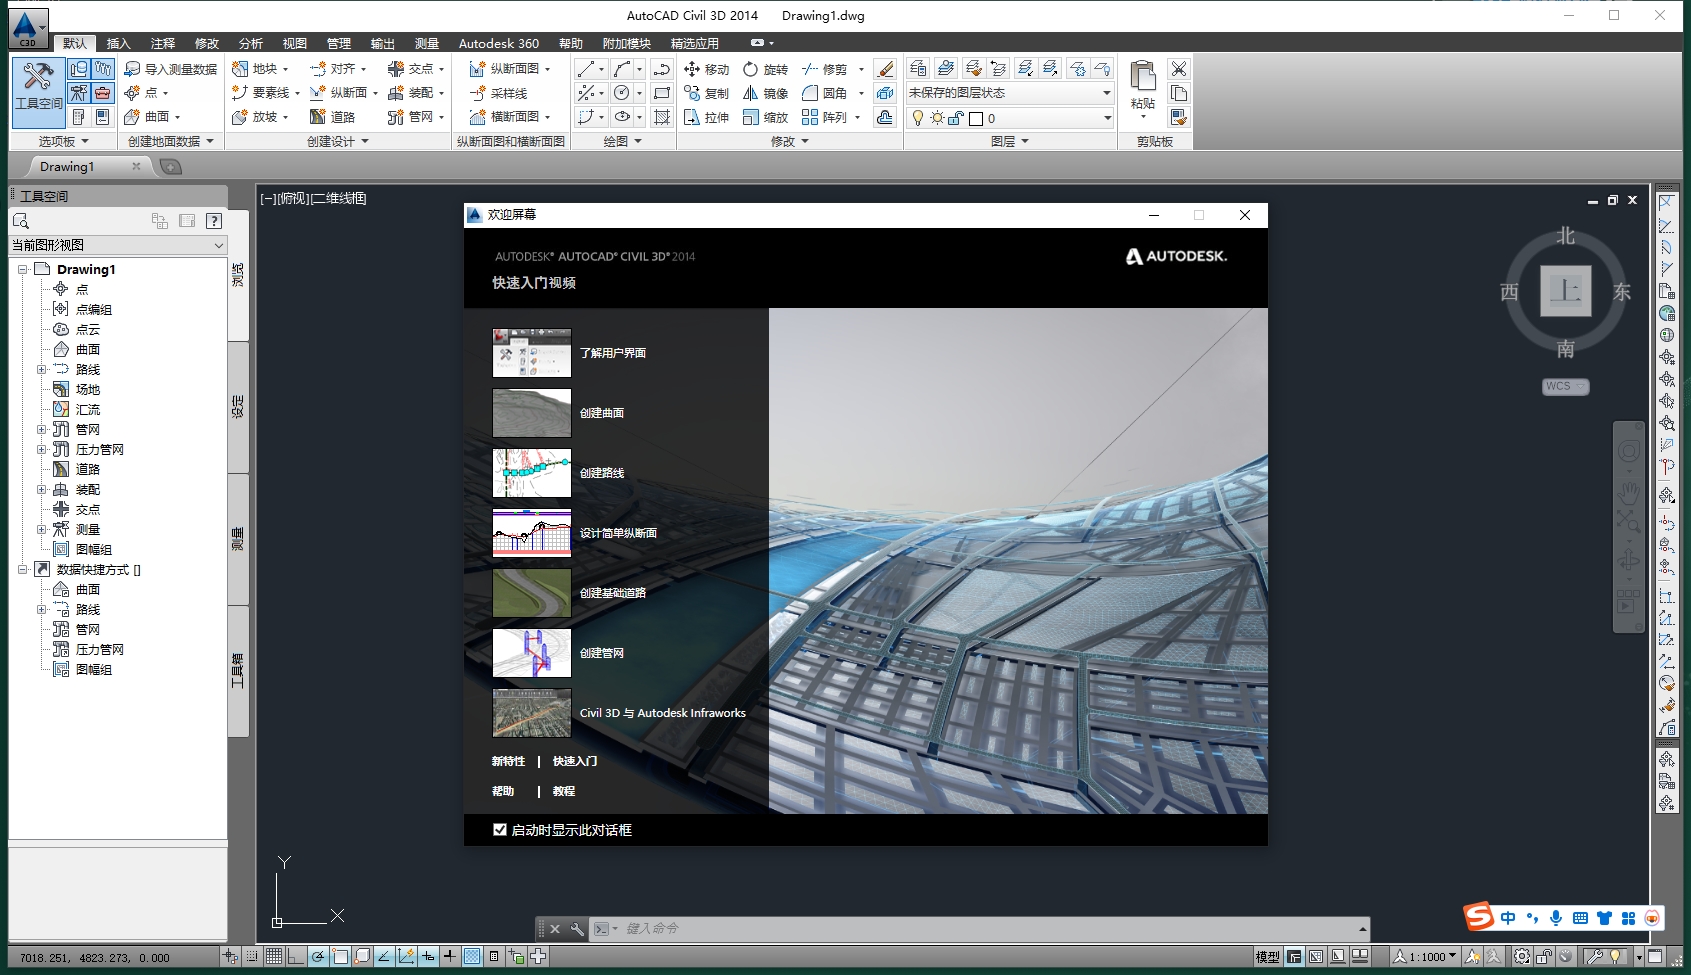Image resolution: width=1691 pixels, height=975 pixels.
Task: Click the 上 (Top) face of ViewCube
Action: tap(1565, 291)
